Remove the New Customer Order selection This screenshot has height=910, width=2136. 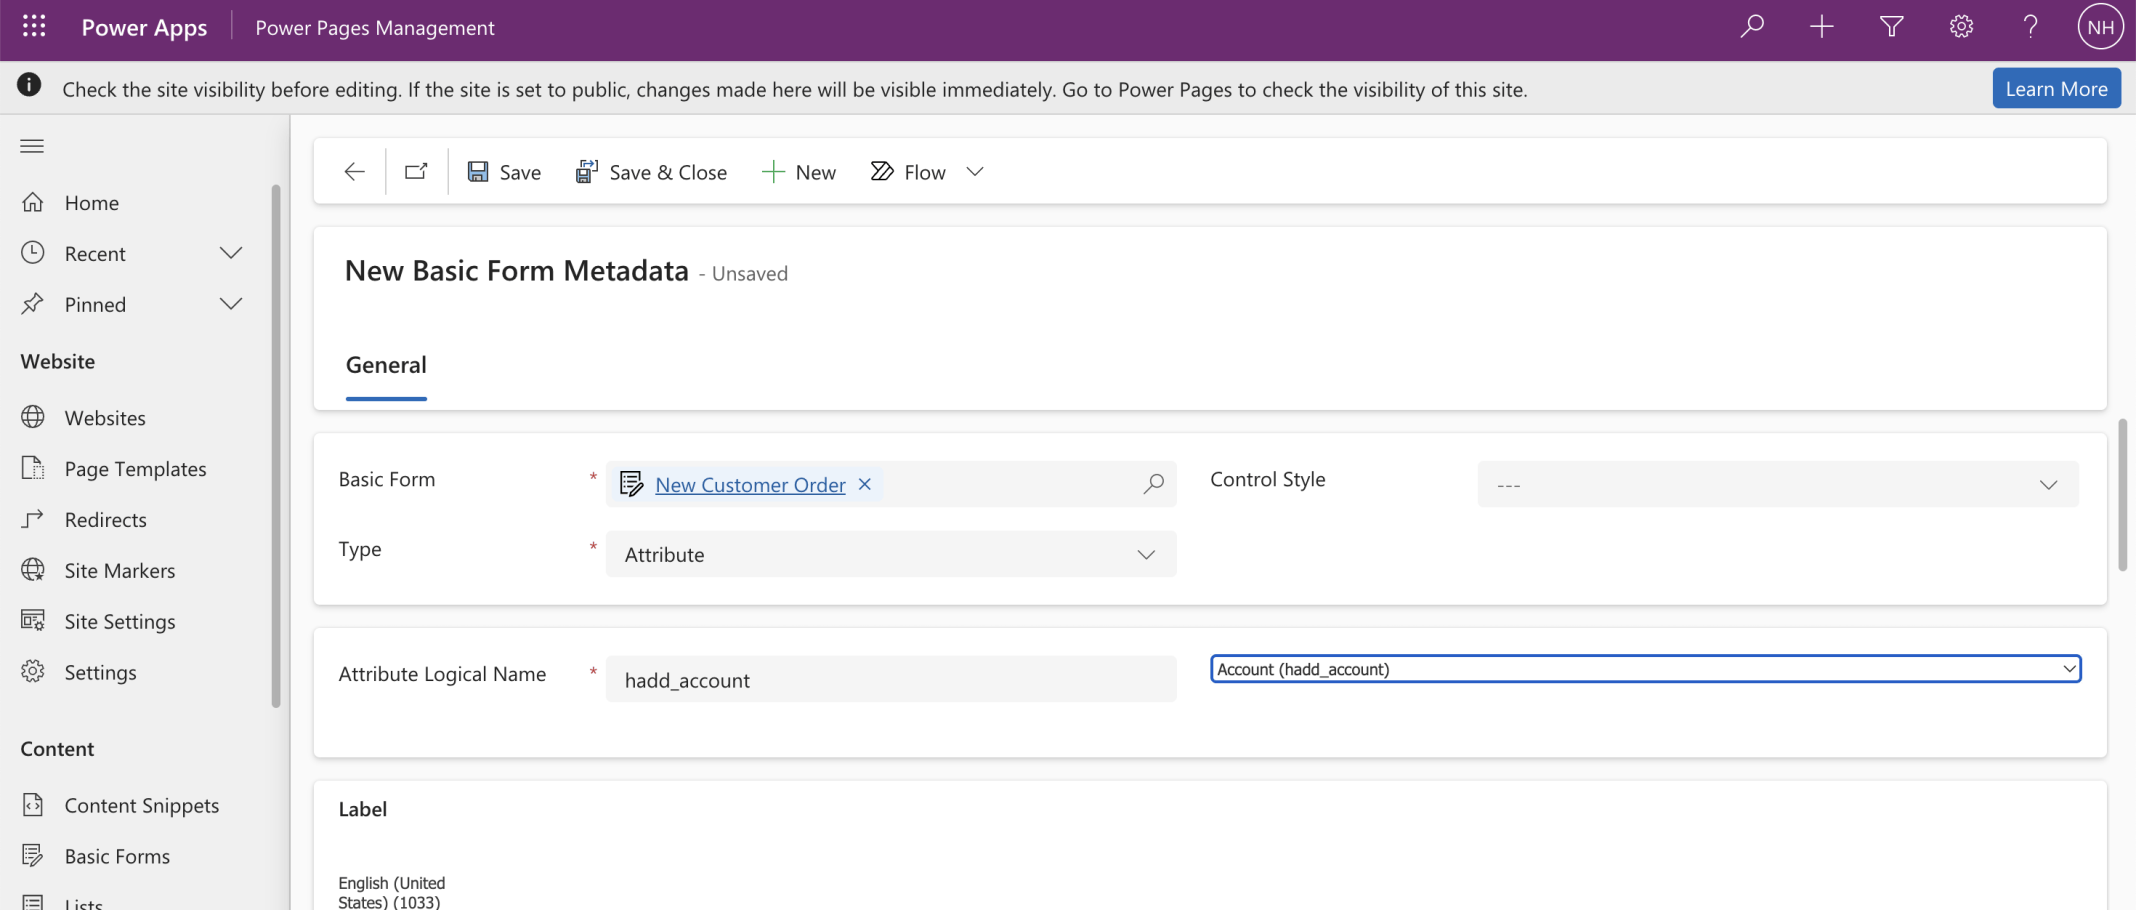pyautogui.click(x=865, y=484)
